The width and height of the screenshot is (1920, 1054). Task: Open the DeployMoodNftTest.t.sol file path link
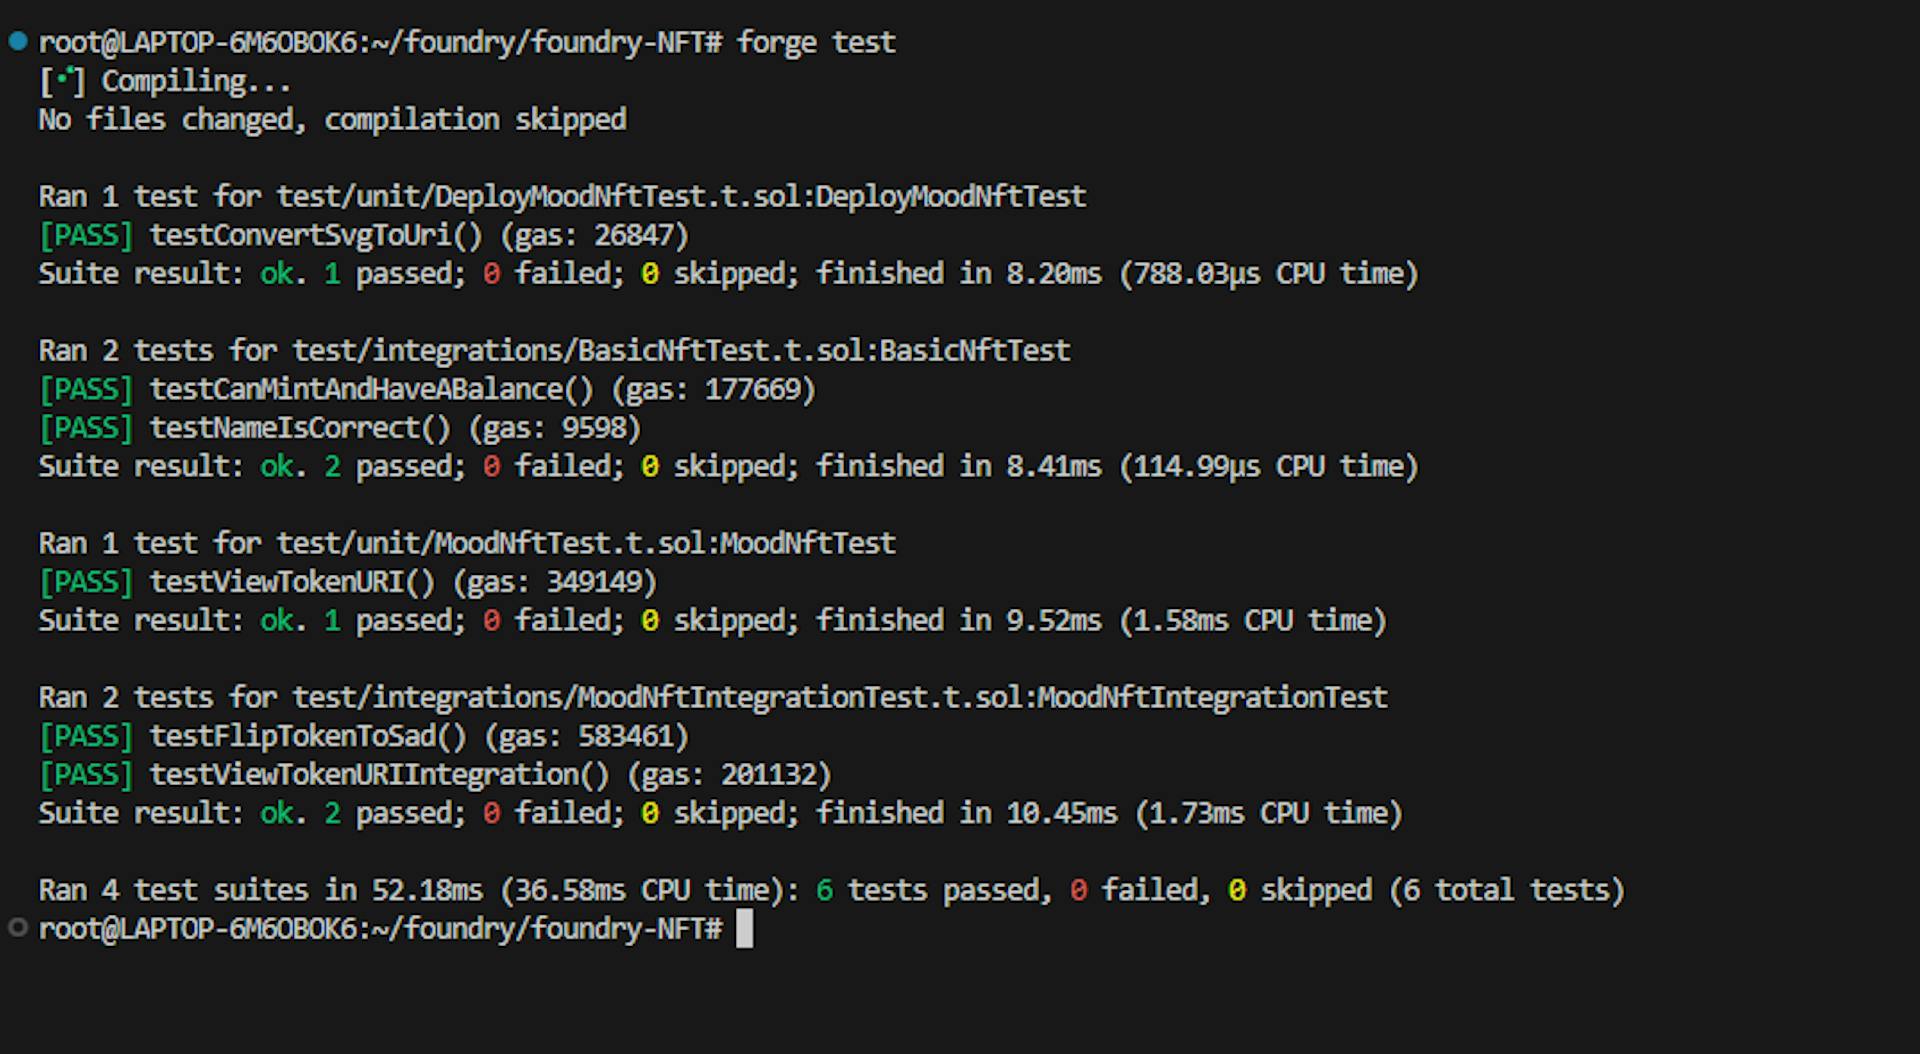point(543,196)
